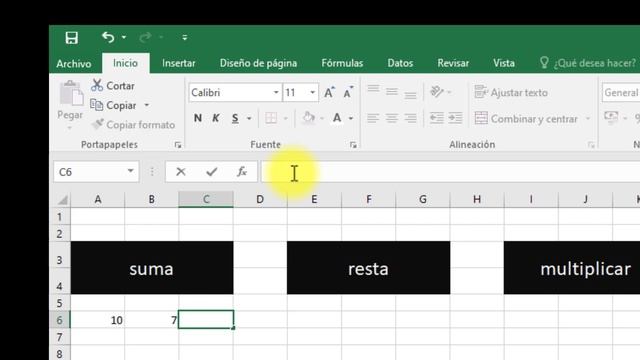Toggle underline S formatting

click(235, 118)
